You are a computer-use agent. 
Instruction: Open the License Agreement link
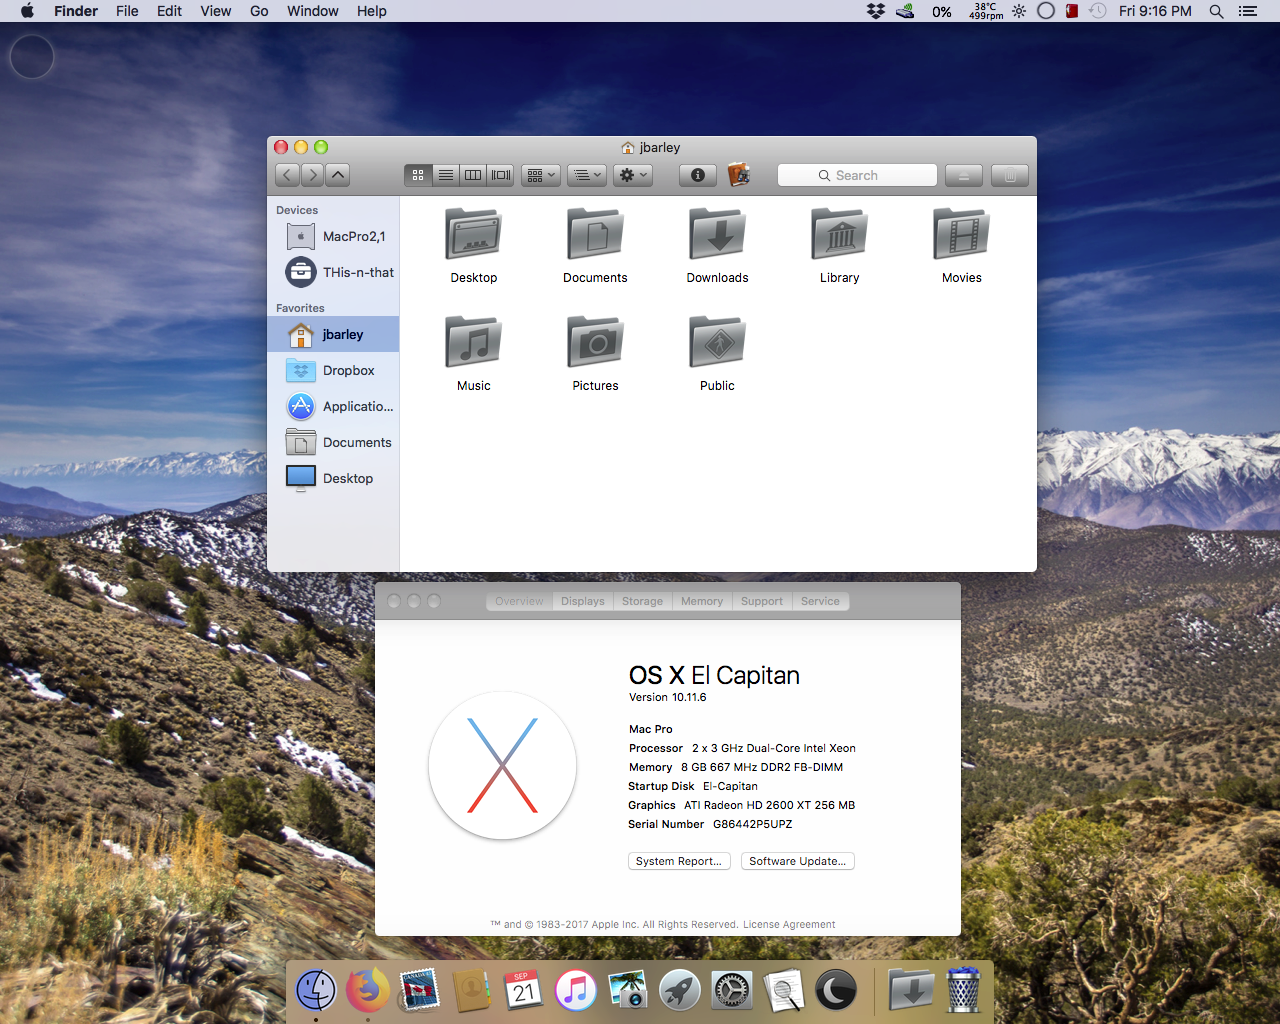coord(789,924)
